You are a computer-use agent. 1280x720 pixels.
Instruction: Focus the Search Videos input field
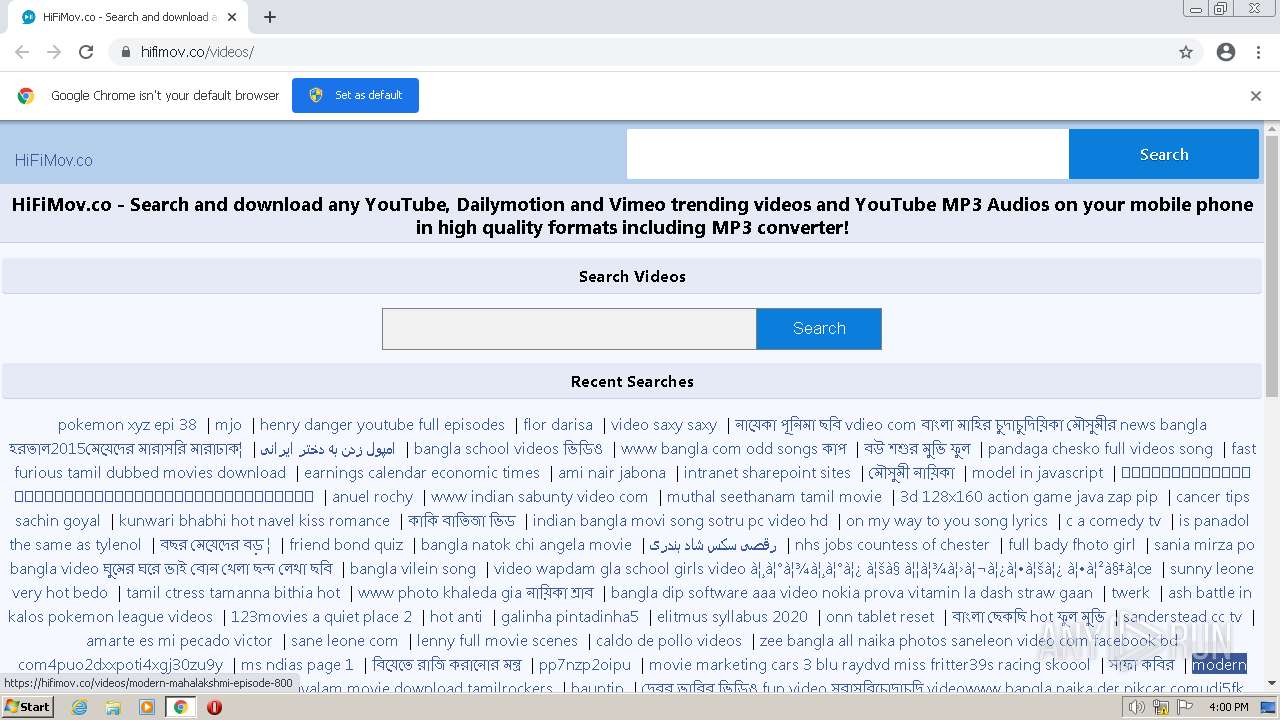(569, 329)
